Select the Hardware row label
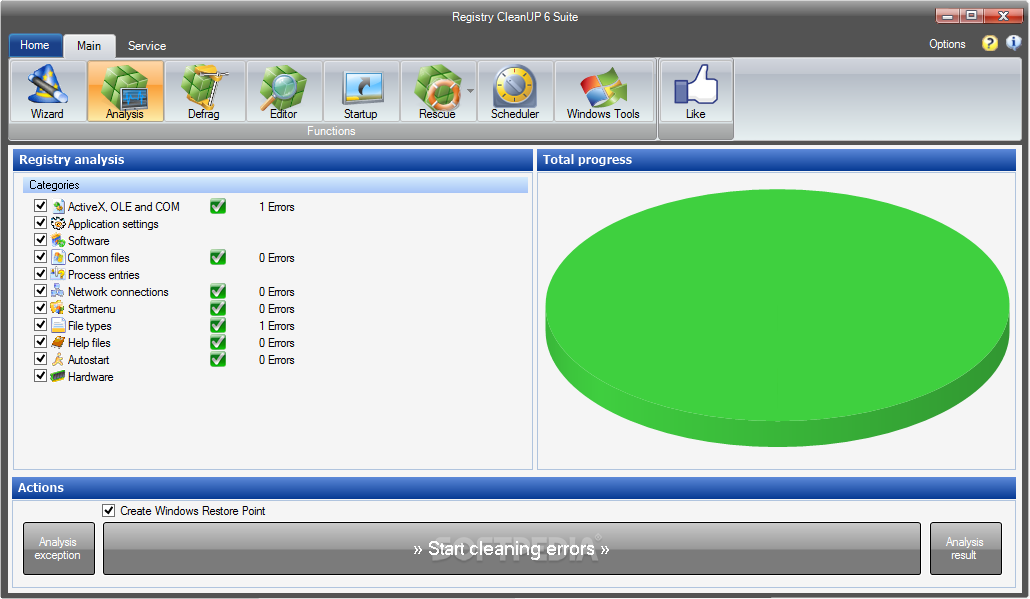1030x599 pixels. point(91,377)
